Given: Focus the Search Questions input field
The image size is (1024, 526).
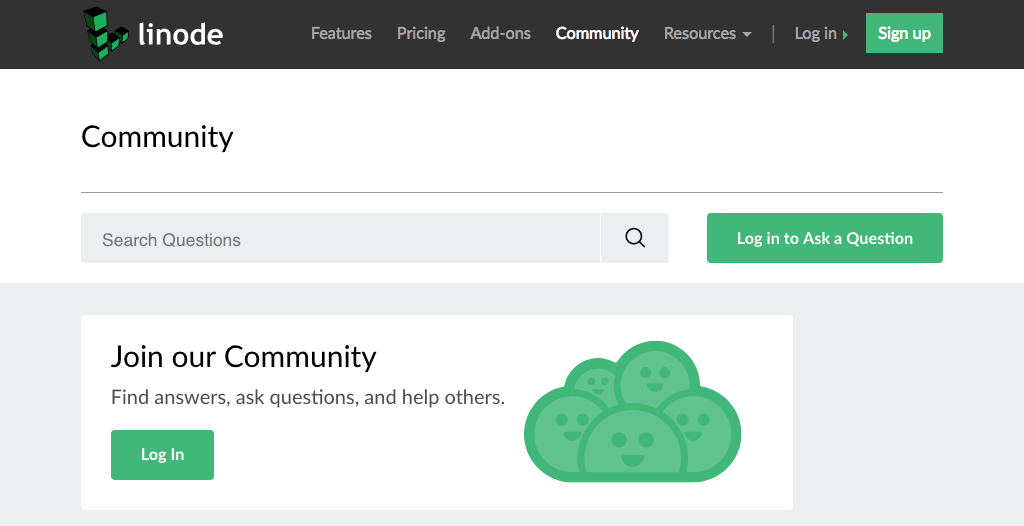Looking at the screenshot, I should (x=340, y=238).
